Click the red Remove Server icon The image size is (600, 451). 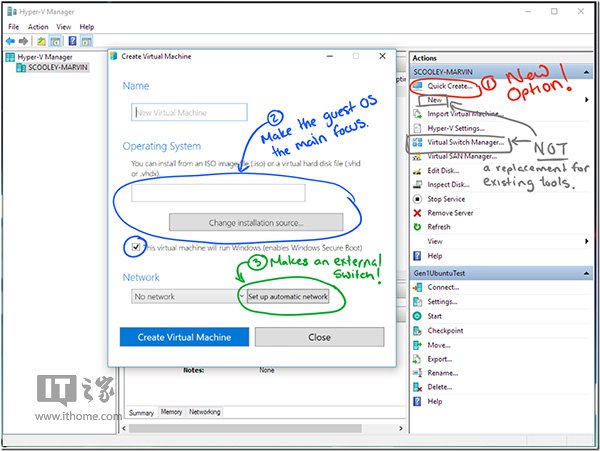coord(417,213)
